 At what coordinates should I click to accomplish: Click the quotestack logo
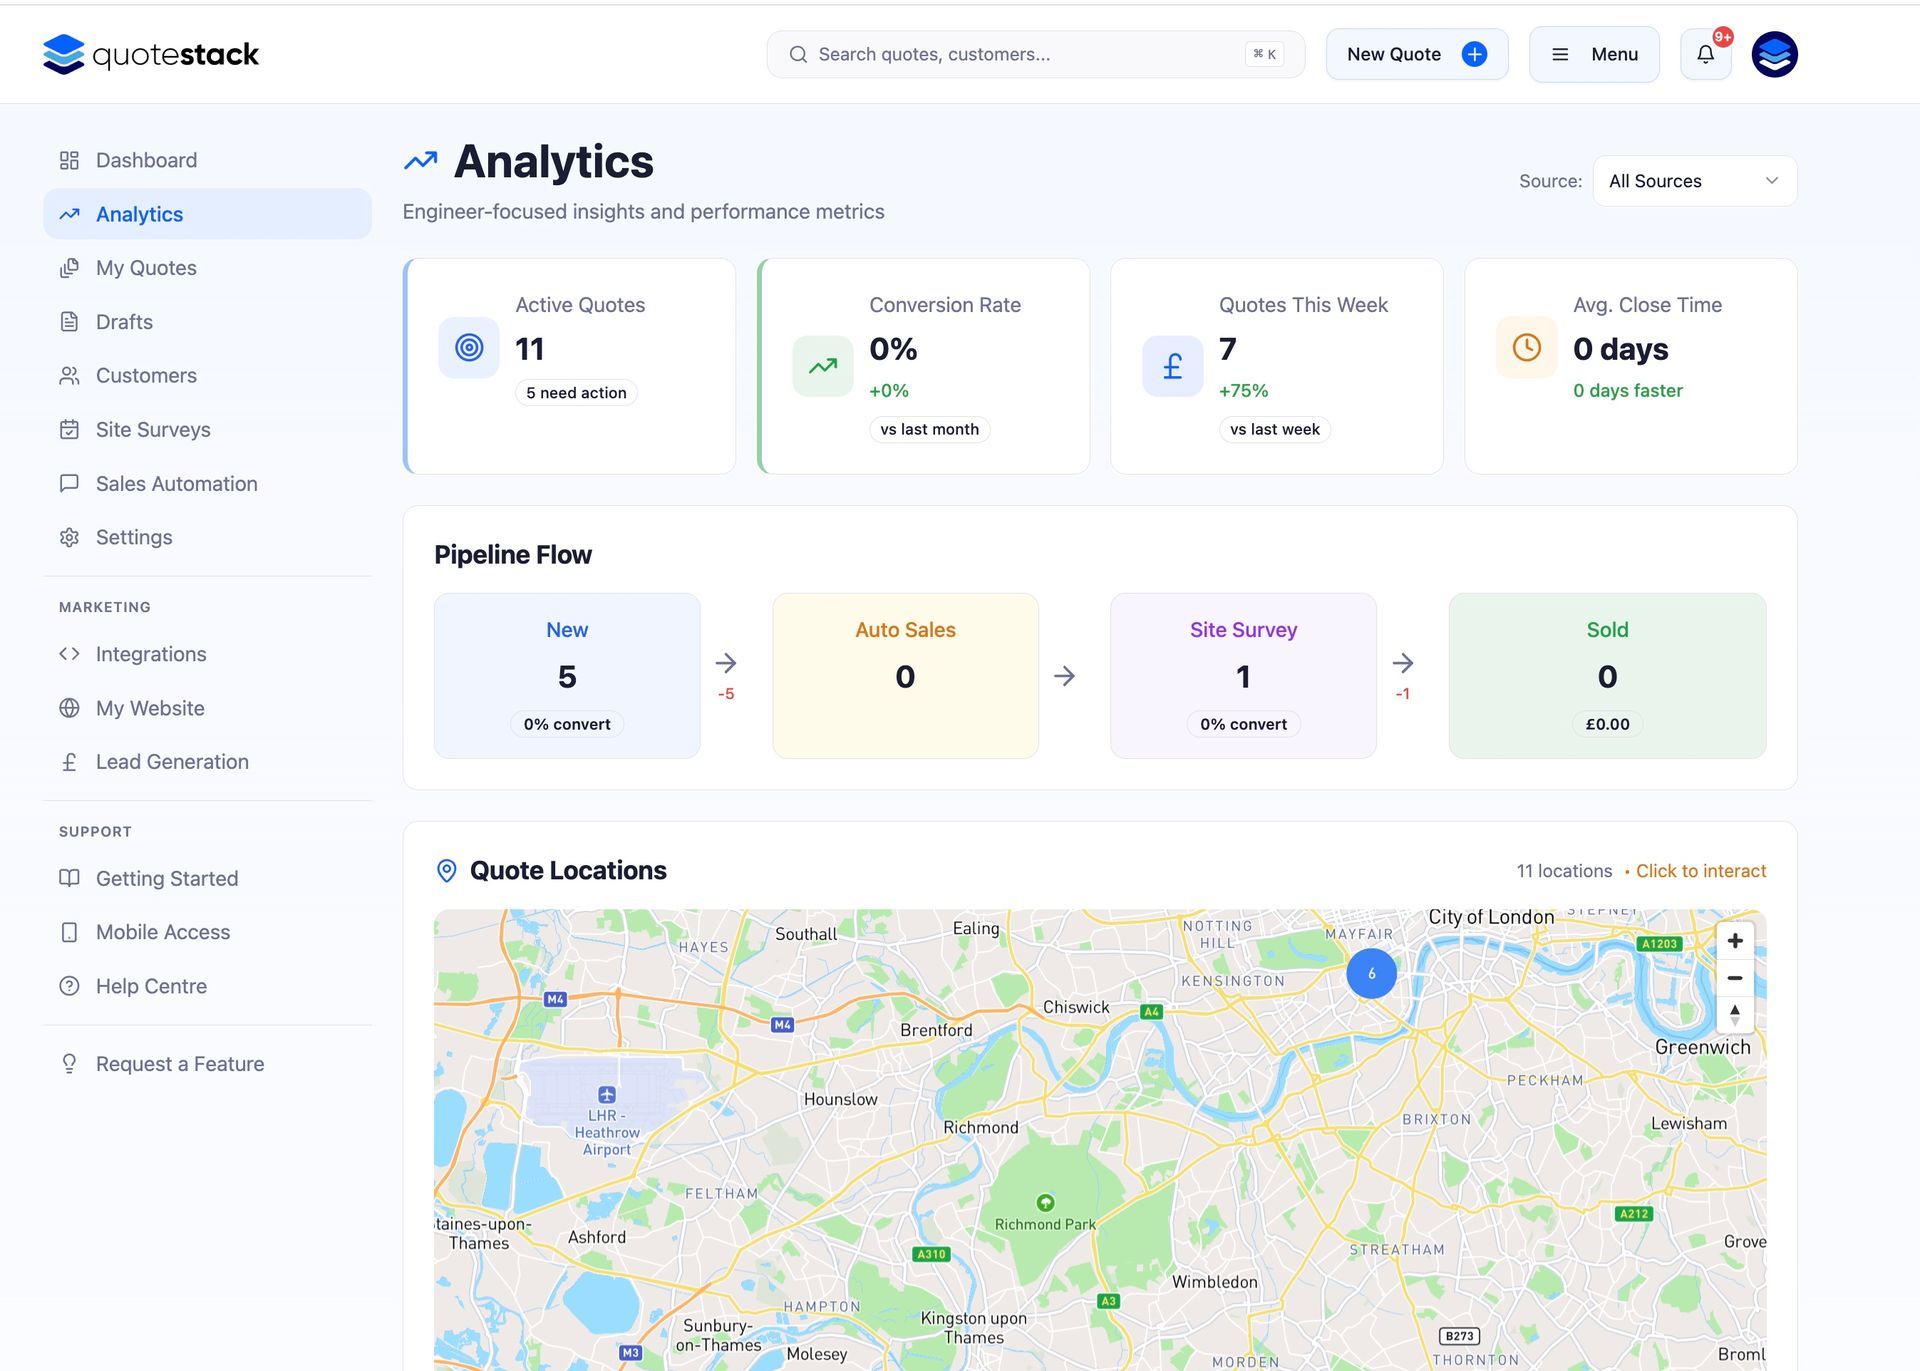[151, 54]
